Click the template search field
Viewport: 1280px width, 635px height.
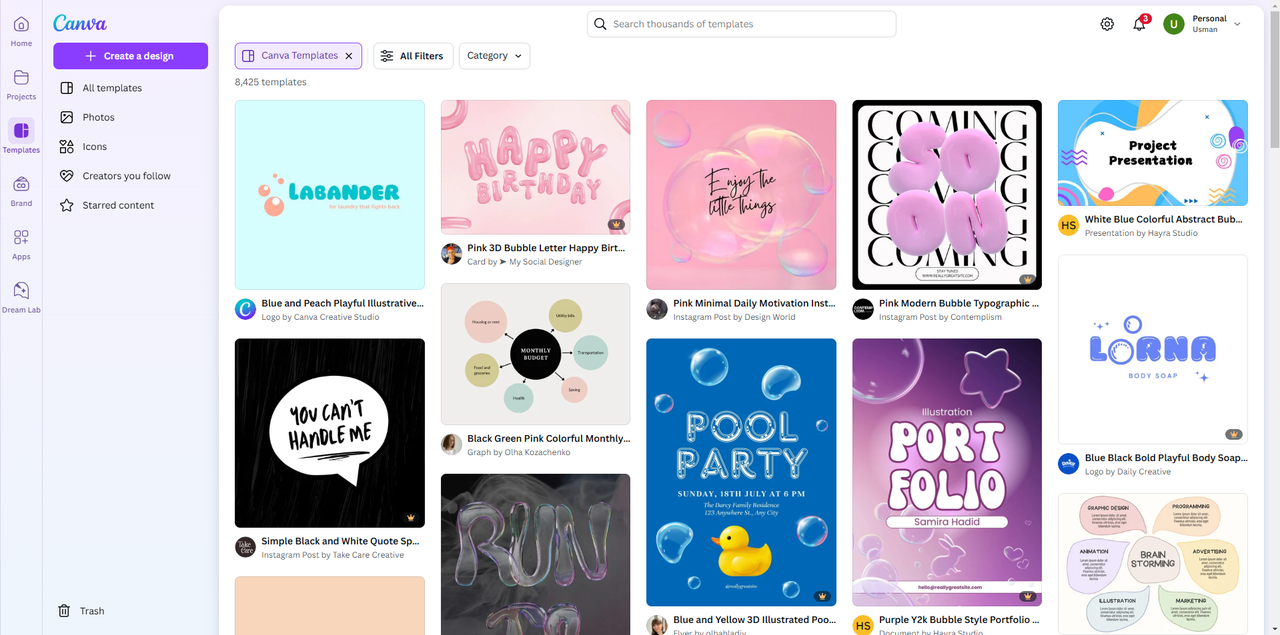(741, 24)
